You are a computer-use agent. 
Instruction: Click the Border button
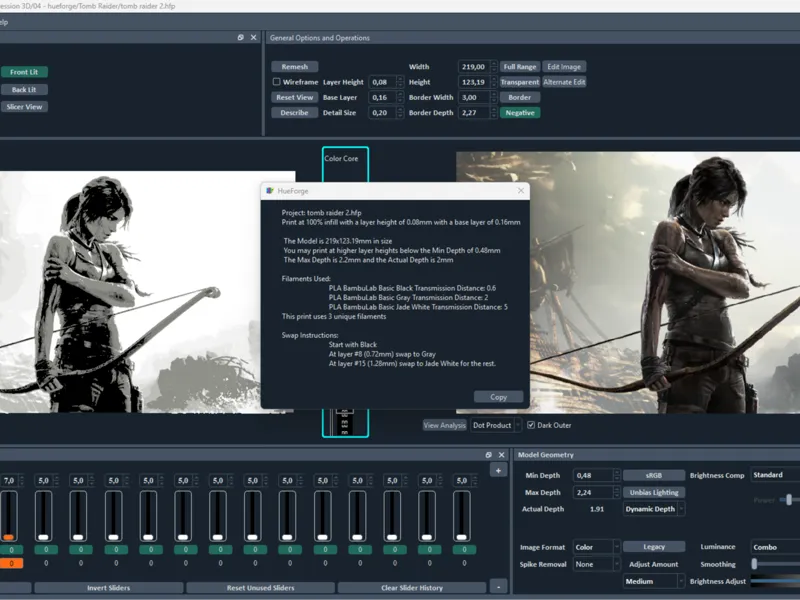[x=520, y=97]
